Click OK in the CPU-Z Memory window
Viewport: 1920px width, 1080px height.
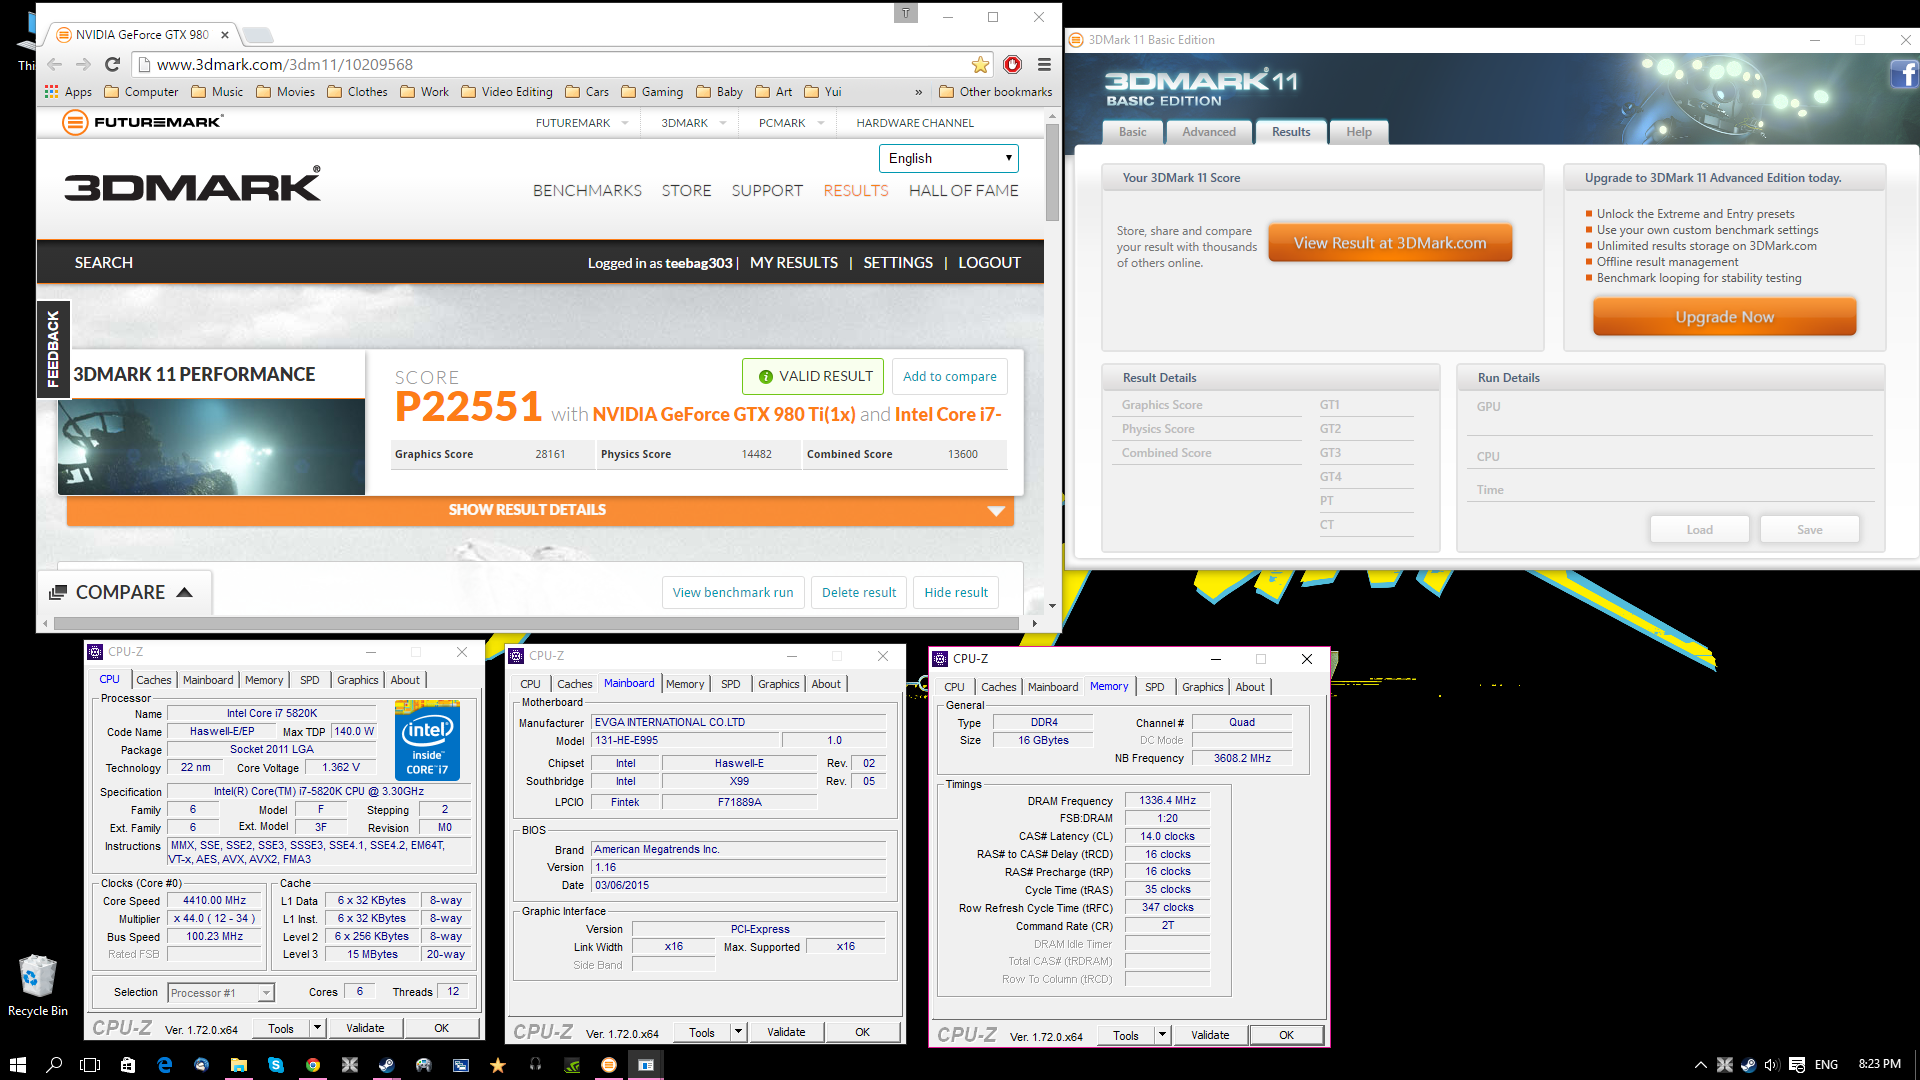coord(1286,1035)
